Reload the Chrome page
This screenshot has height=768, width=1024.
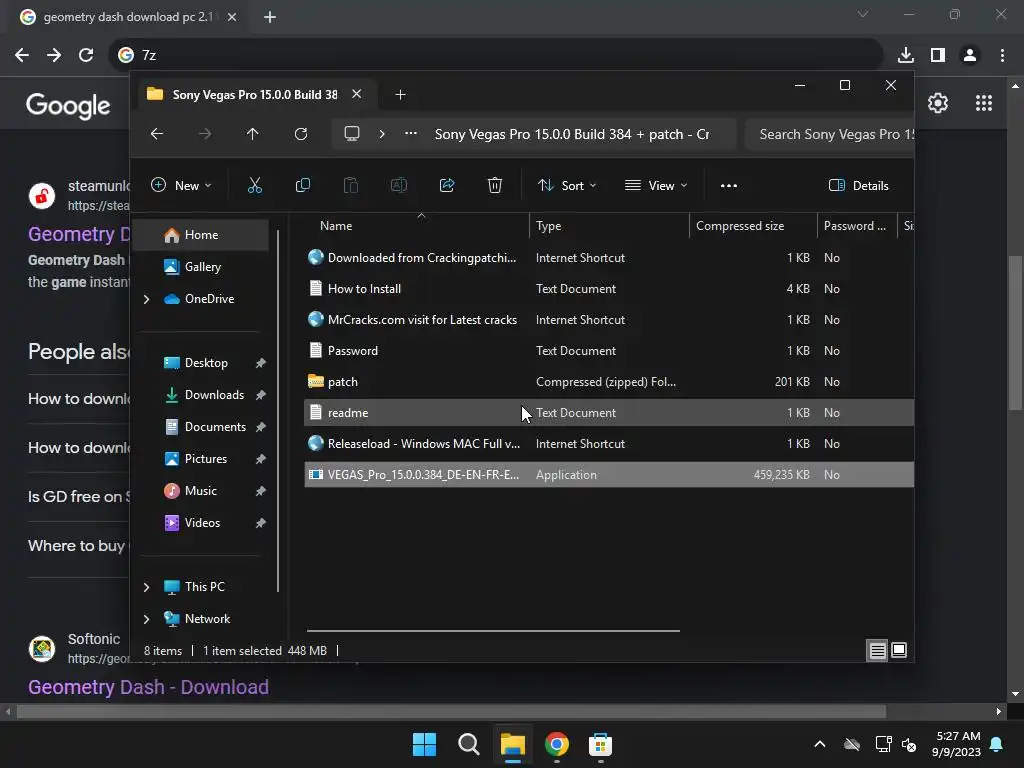click(x=86, y=55)
